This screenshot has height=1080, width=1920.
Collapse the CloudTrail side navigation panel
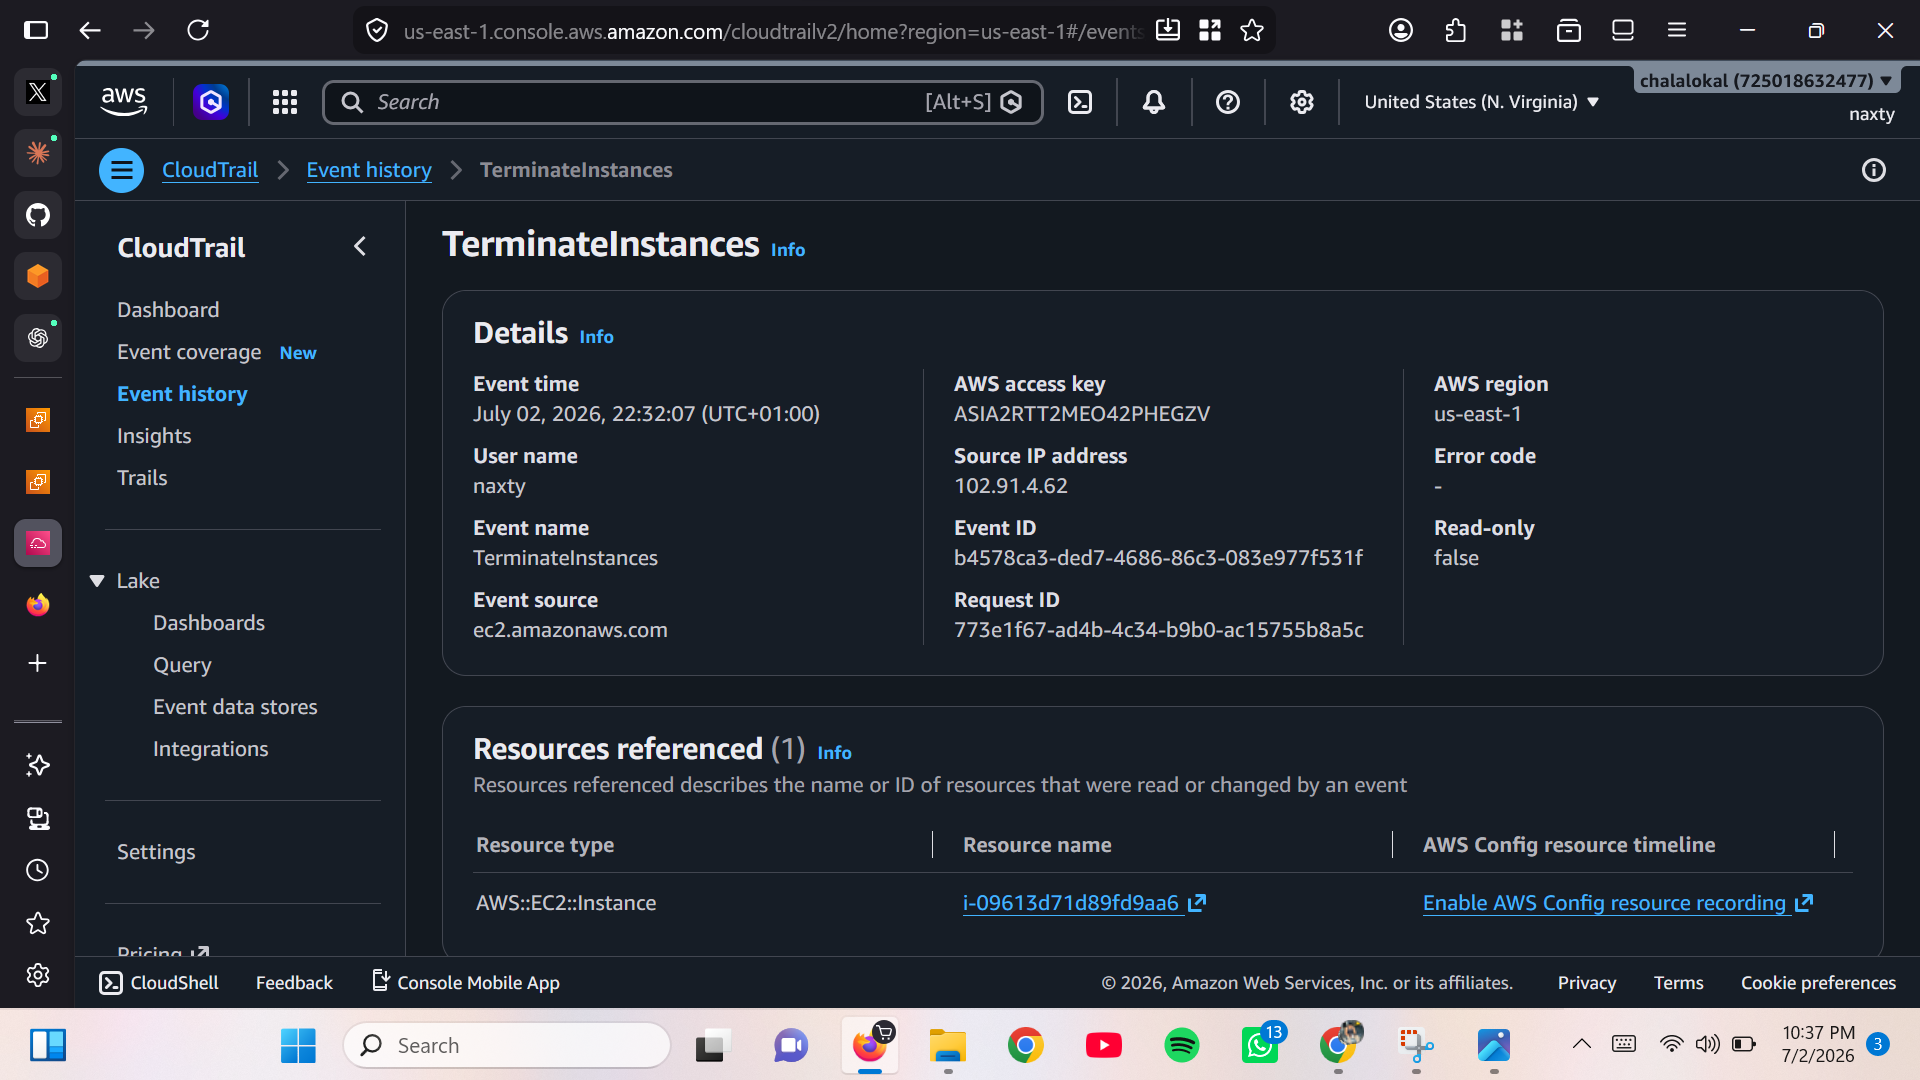pyautogui.click(x=360, y=247)
